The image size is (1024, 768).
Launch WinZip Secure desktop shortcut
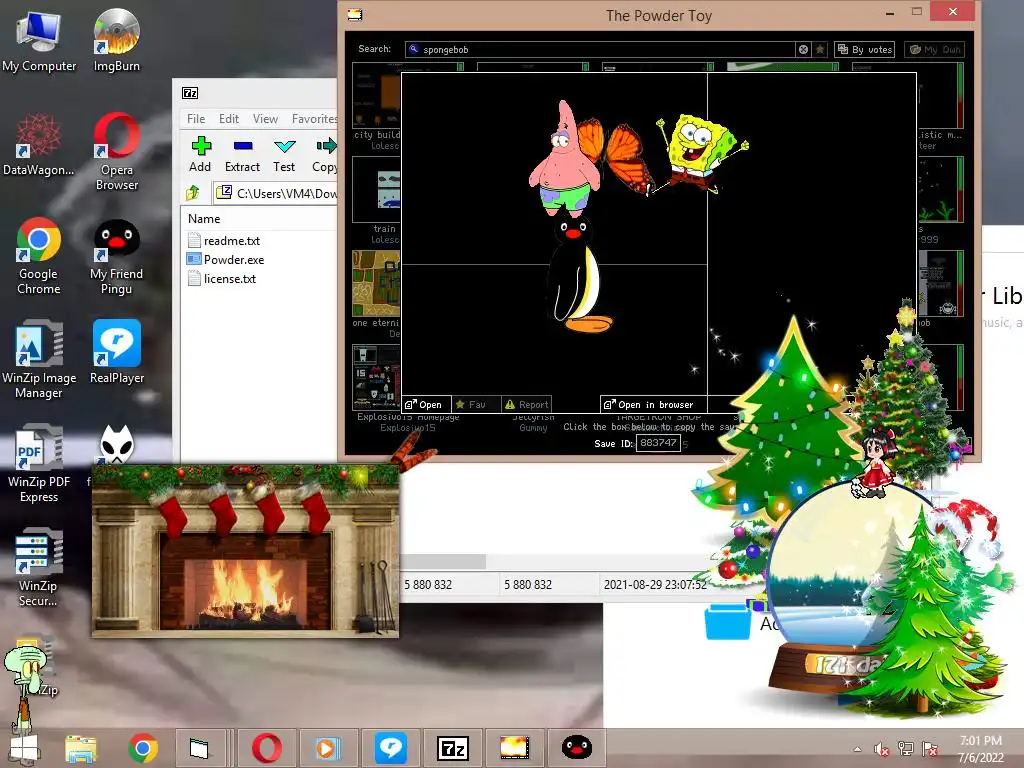click(x=39, y=567)
